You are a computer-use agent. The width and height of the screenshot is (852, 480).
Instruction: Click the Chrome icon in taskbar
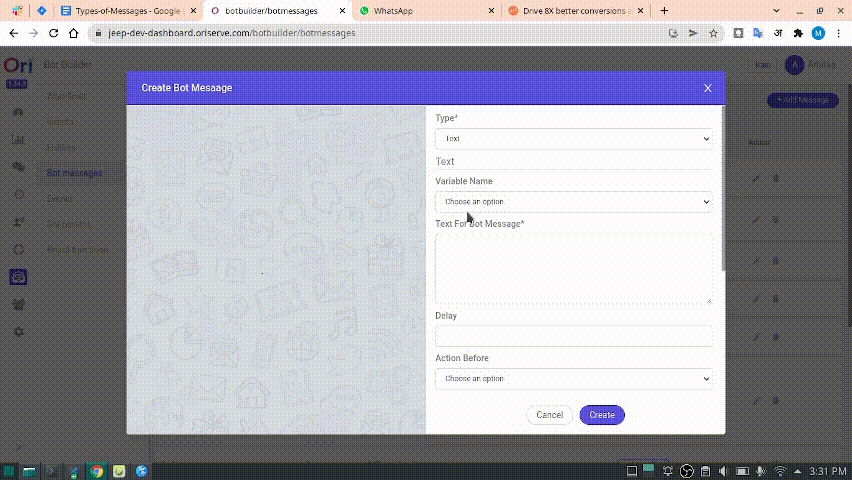point(97,471)
